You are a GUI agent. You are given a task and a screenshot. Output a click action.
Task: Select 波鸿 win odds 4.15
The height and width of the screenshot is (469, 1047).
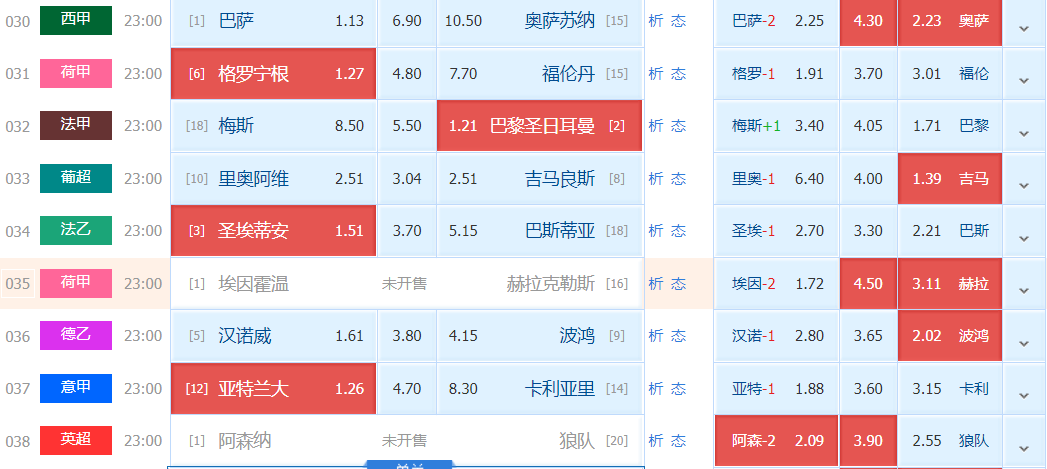540,335
